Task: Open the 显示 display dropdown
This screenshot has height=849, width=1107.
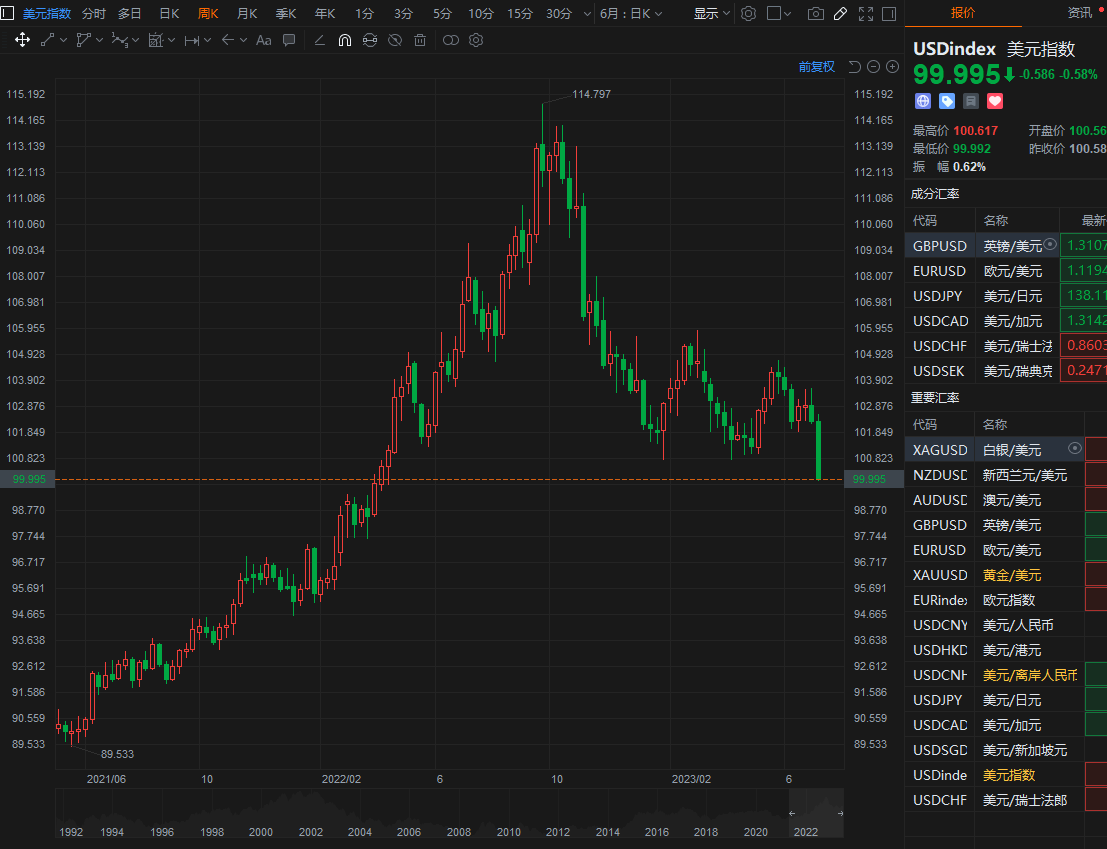Action: pyautogui.click(x=712, y=13)
